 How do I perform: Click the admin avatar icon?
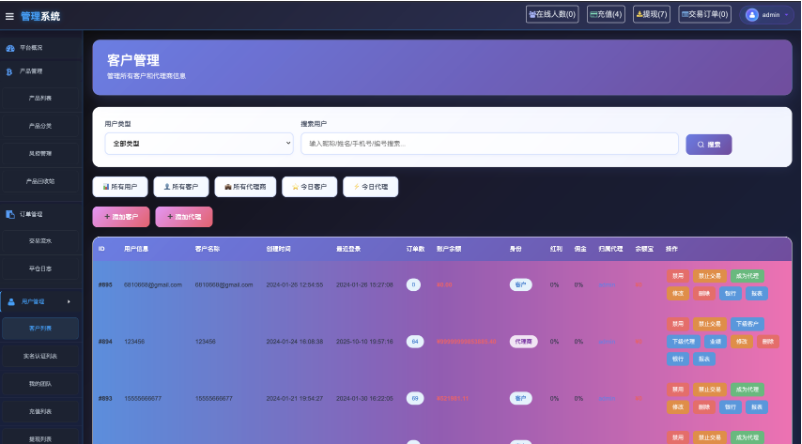click(x=753, y=15)
